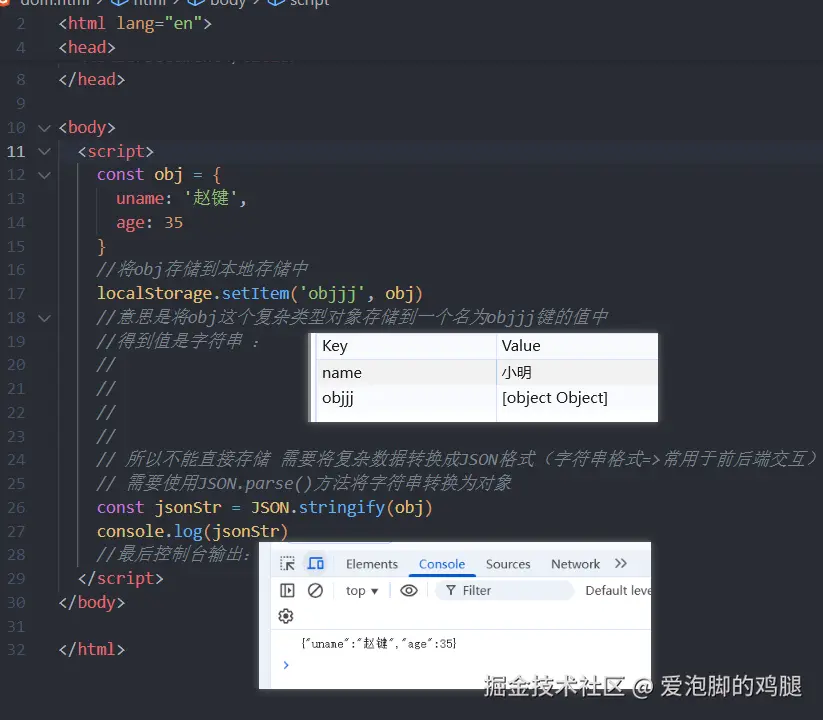The width and height of the screenshot is (823, 720).
Task: Open the Network tab
Action: (575, 564)
